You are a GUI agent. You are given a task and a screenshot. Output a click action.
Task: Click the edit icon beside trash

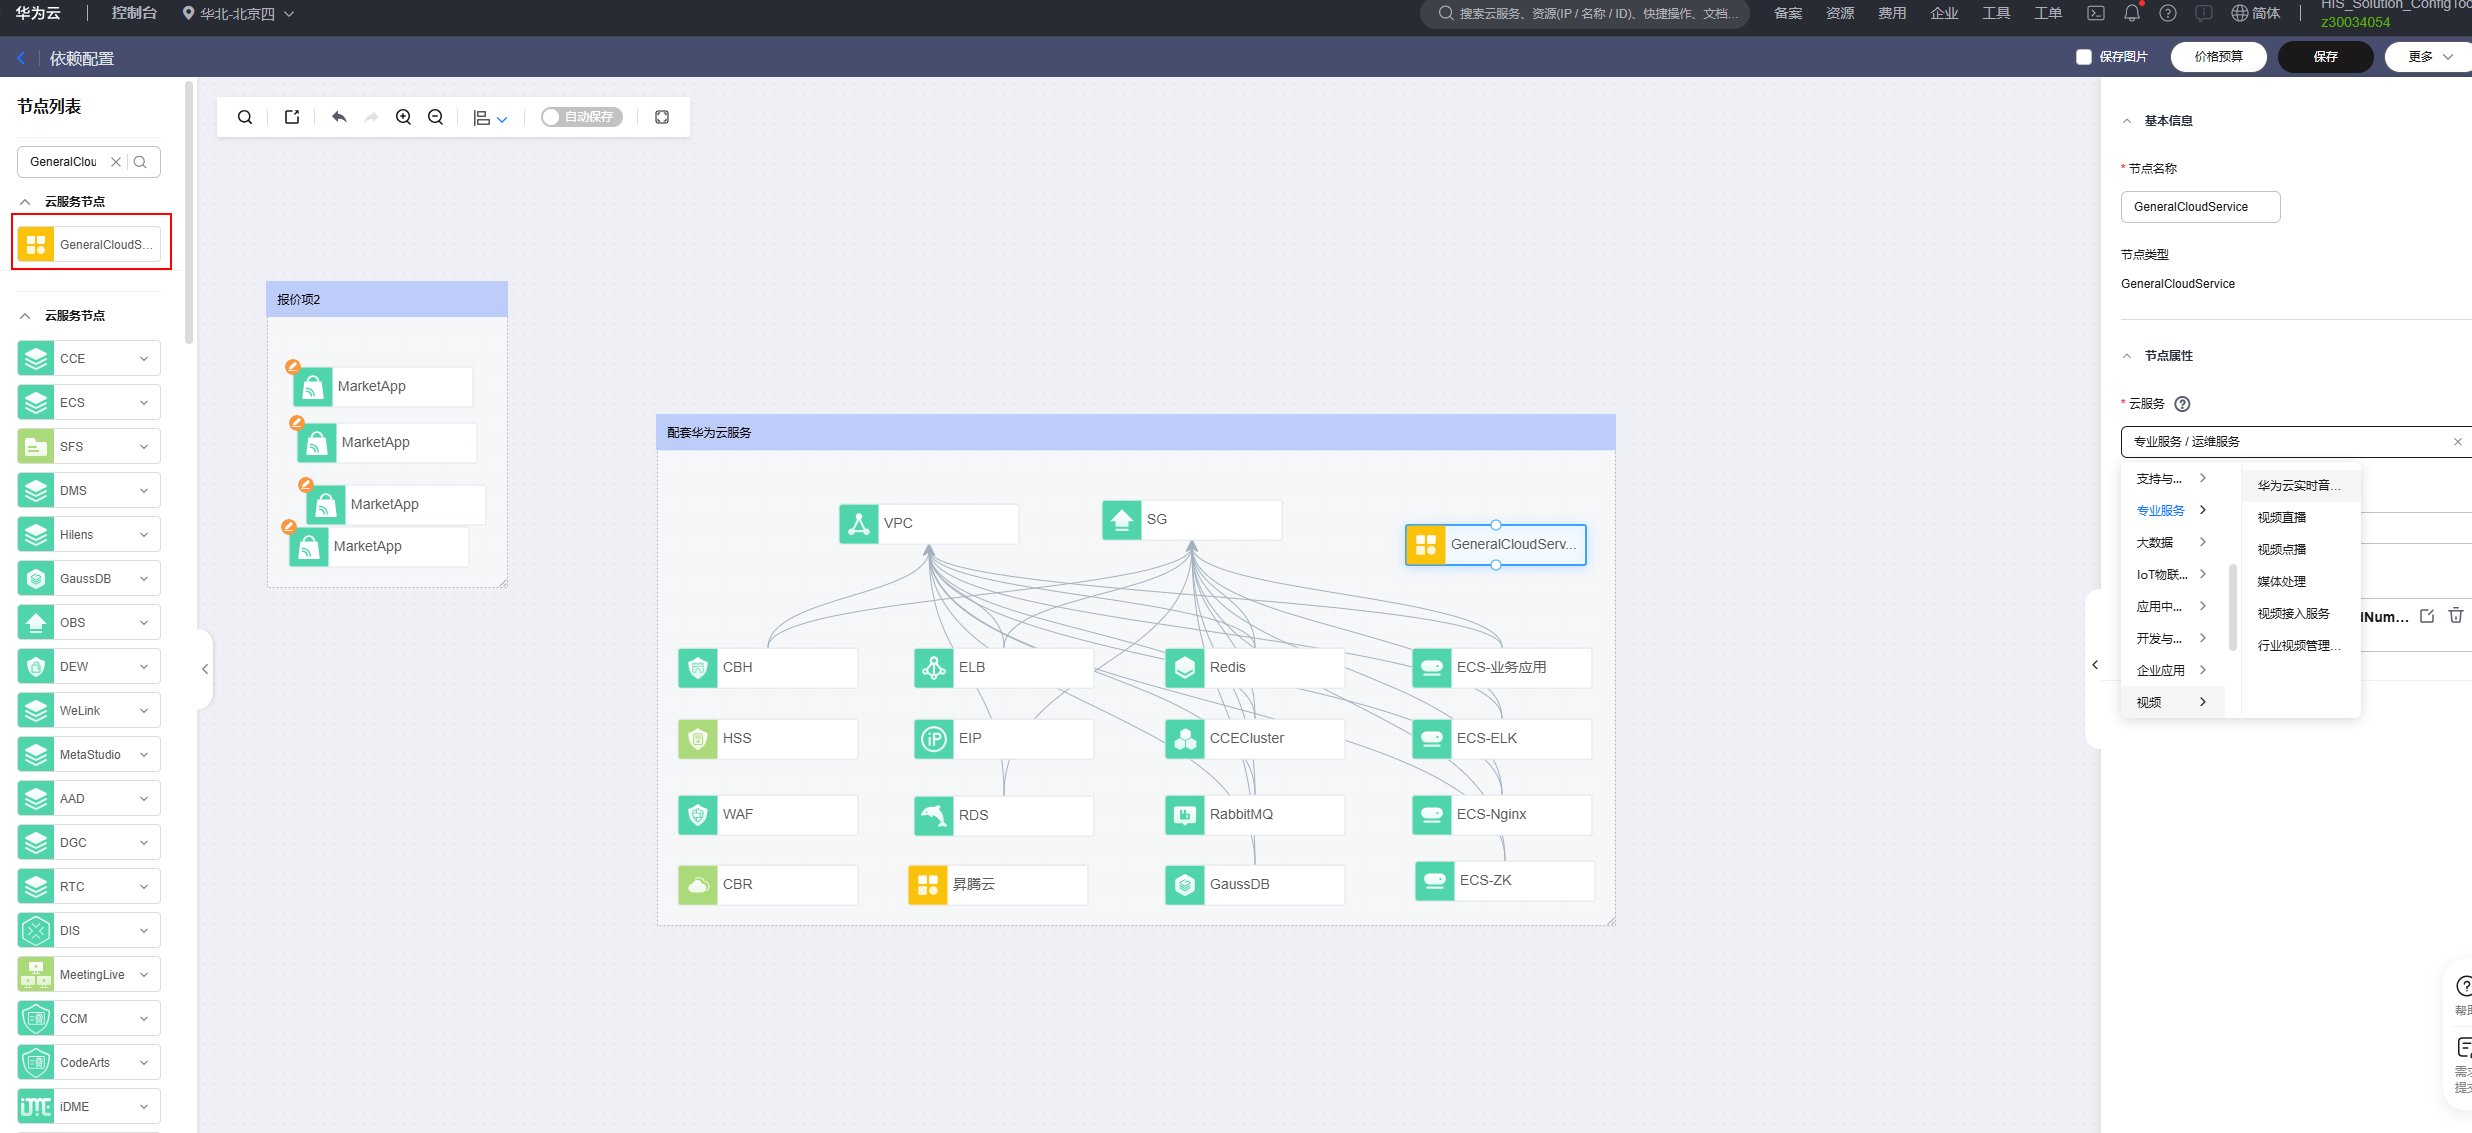(2427, 616)
